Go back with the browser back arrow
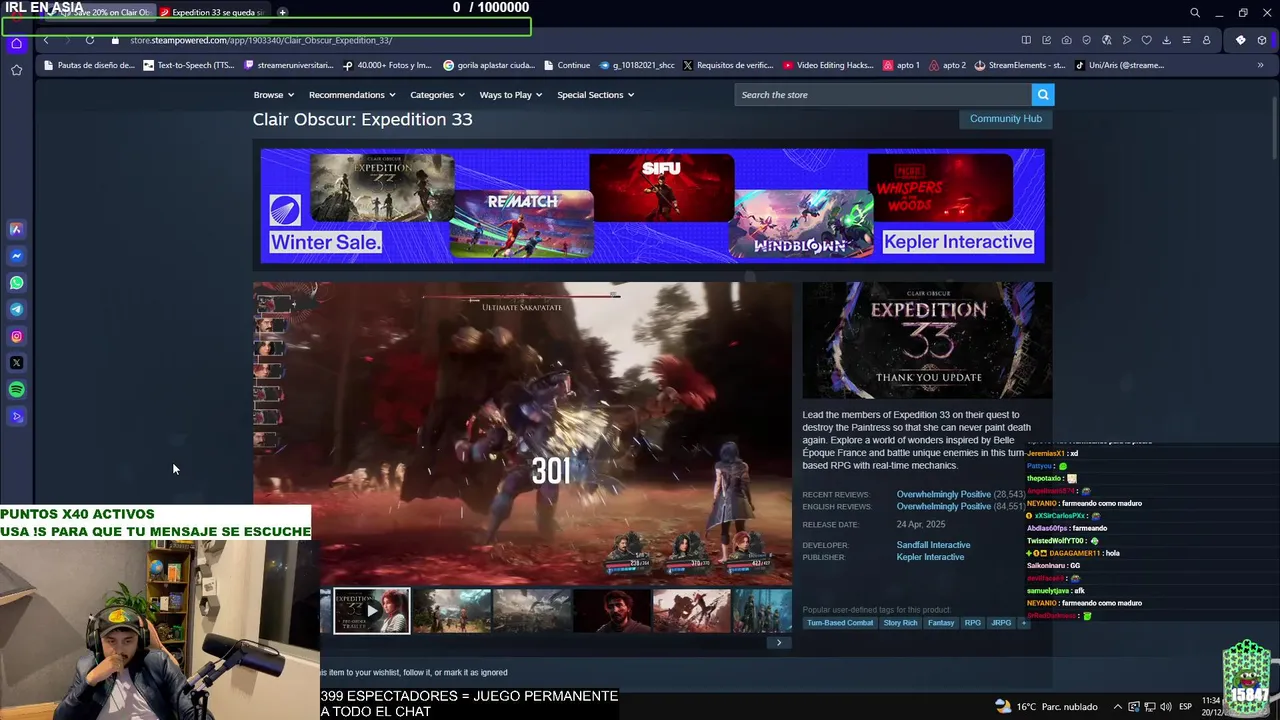Image resolution: width=1280 pixels, height=720 pixels. pyautogui.click(x=46, y=40)
